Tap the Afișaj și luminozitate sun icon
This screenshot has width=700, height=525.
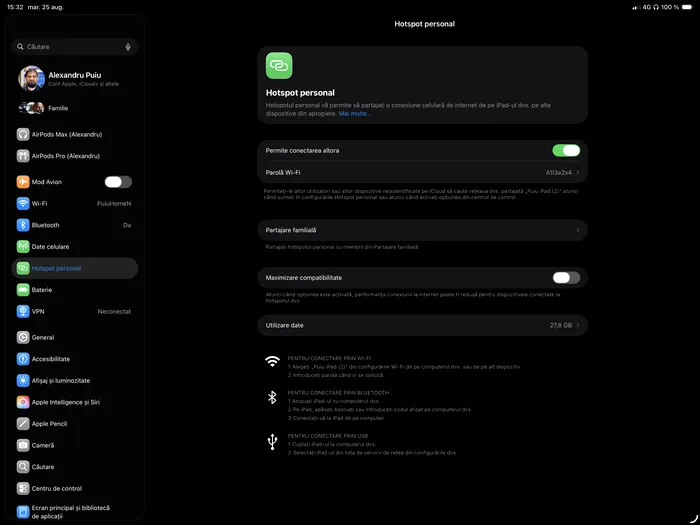pos(23,380)
